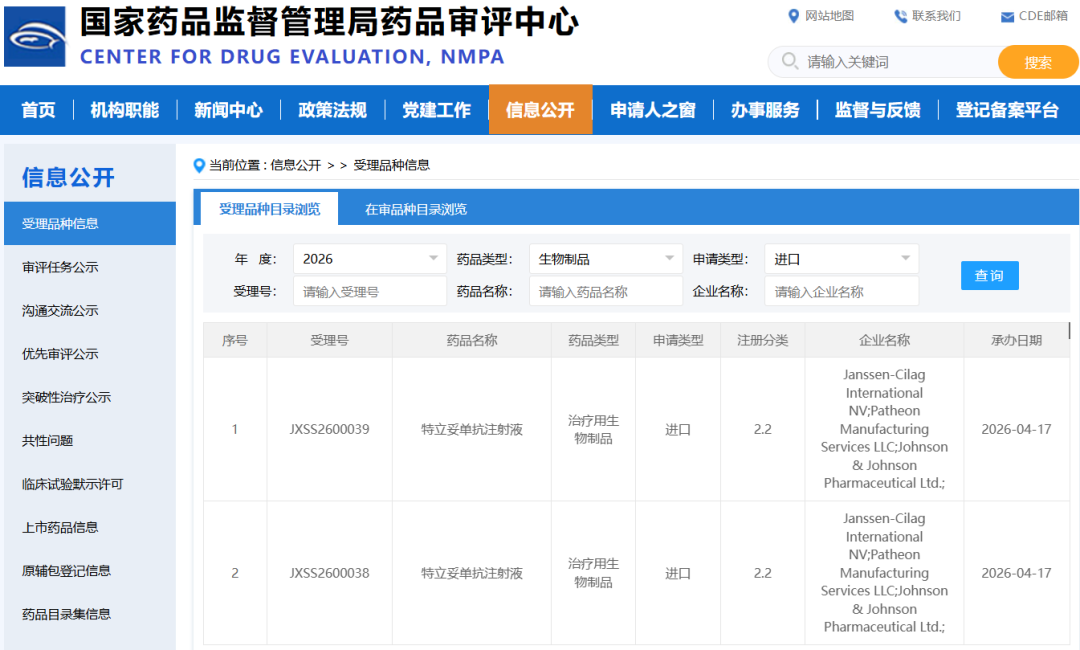Select the 受理品种目录浏览 tab
Image resolution: width=1080 pixels, height=650 pixels.
pyautogui.click(x=269, y=209)
